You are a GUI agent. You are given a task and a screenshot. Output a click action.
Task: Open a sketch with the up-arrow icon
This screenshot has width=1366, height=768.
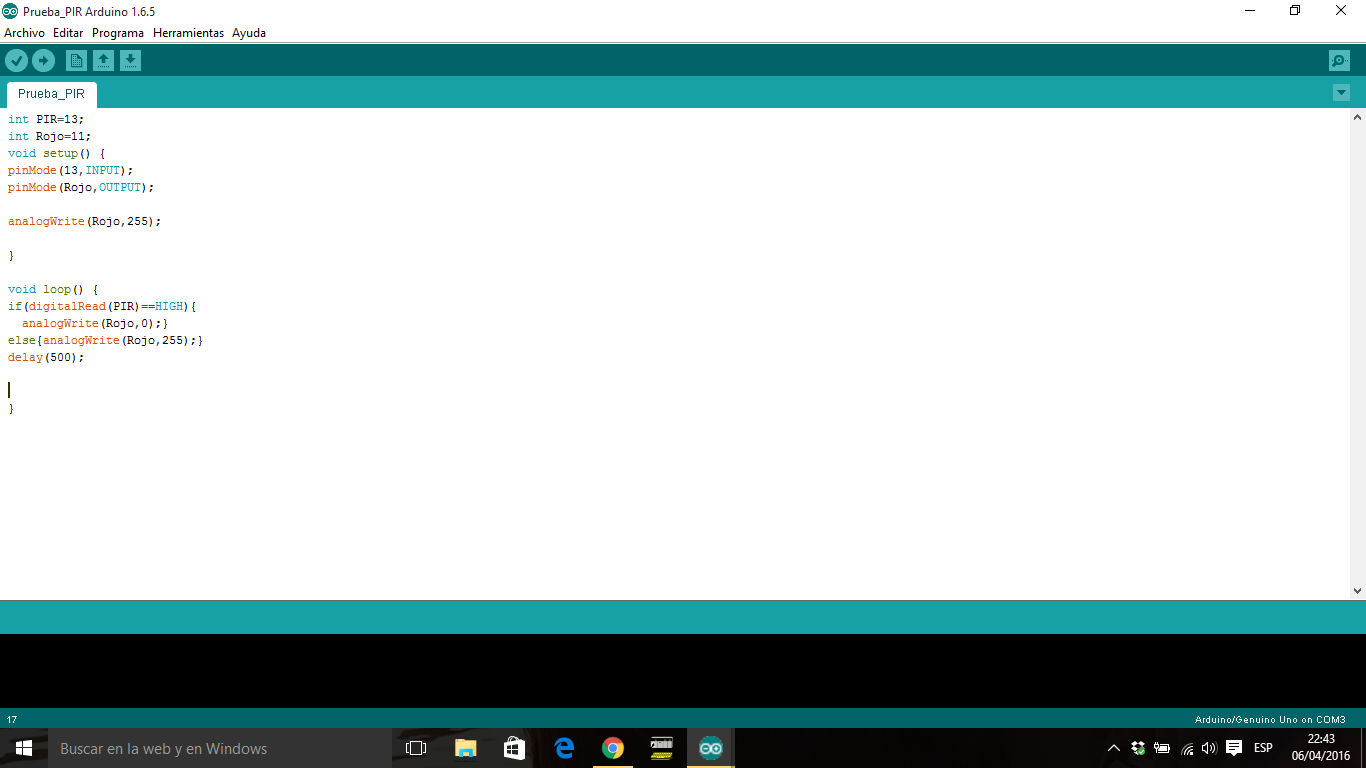click(x=103, y=61)
